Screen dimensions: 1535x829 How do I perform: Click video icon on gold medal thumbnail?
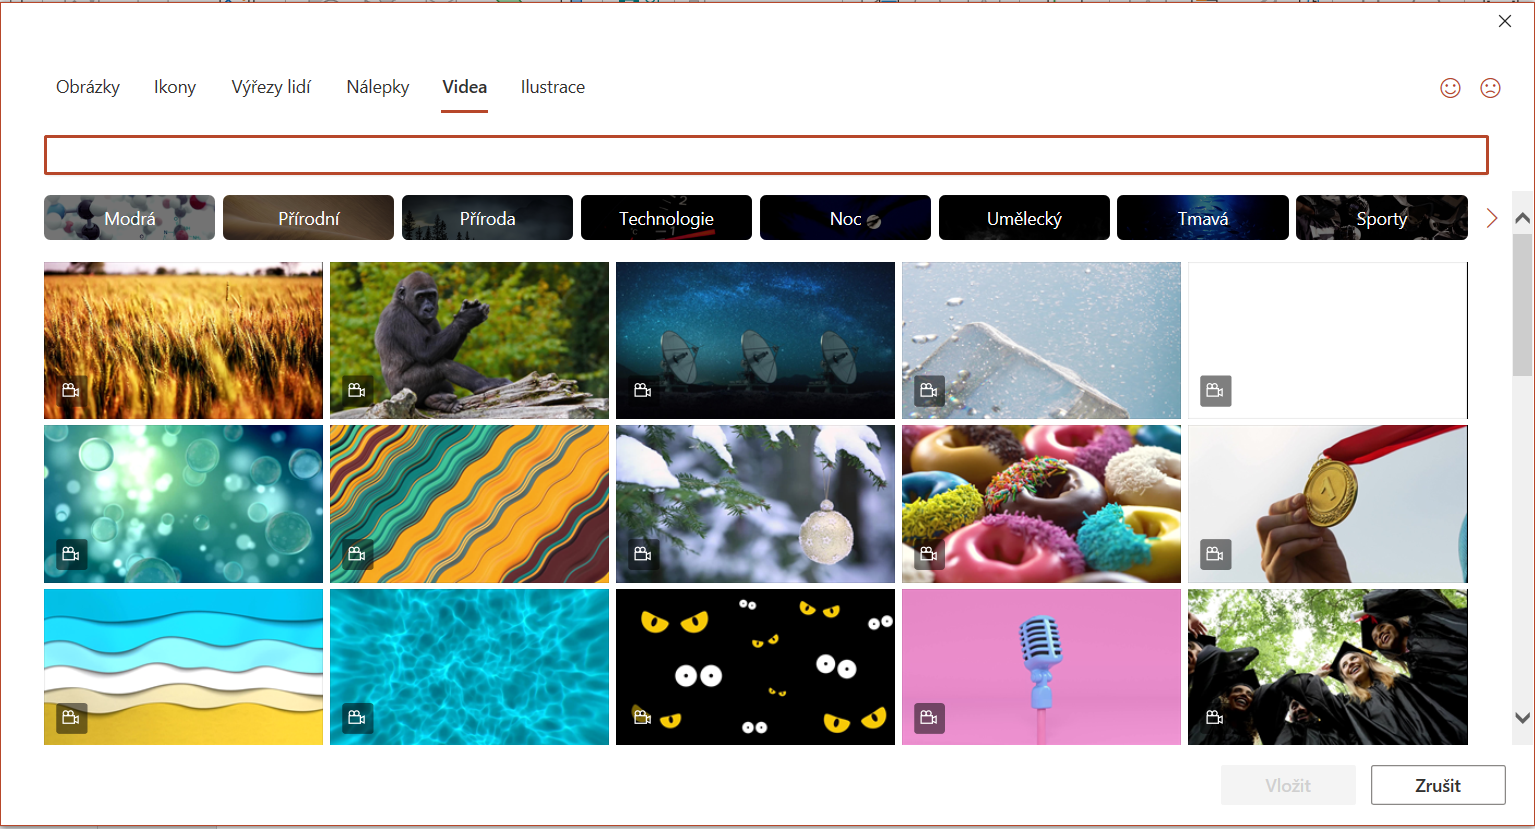pos(1215,553)
